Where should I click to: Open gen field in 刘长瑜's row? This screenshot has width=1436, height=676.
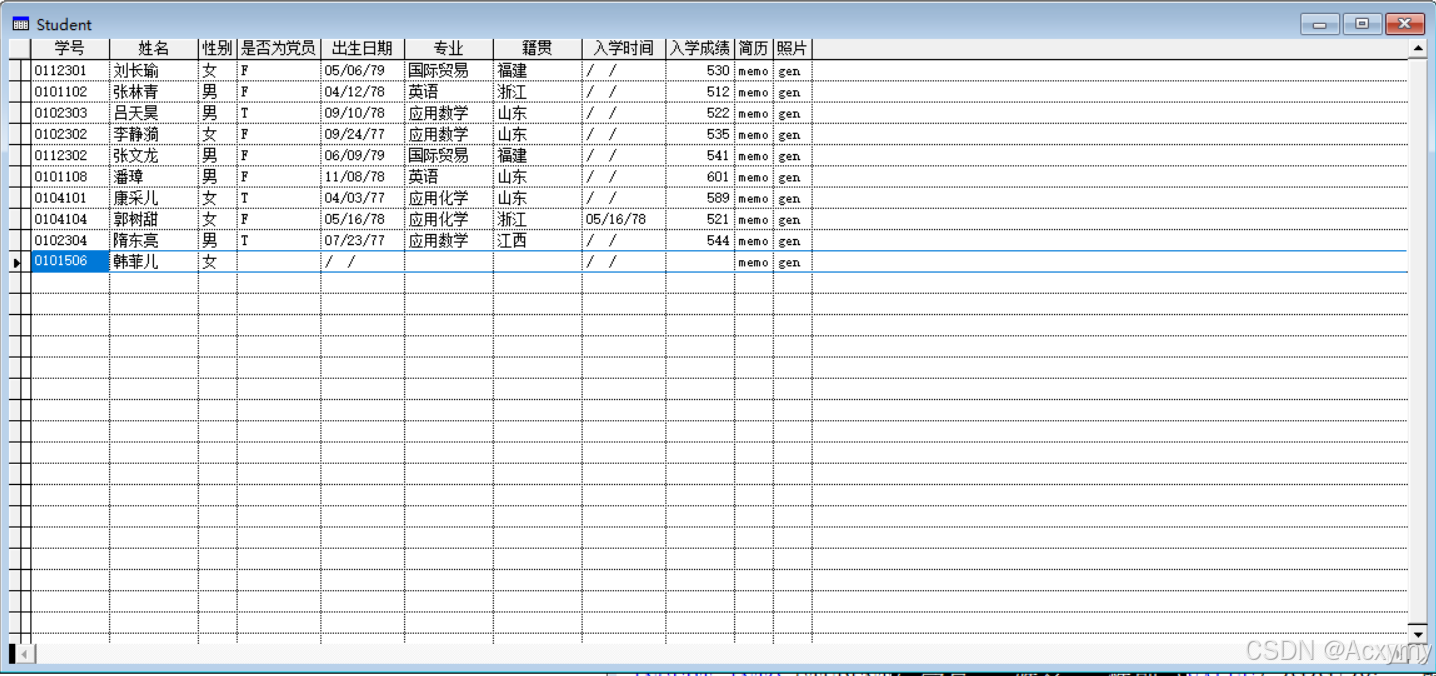[792, 70]
